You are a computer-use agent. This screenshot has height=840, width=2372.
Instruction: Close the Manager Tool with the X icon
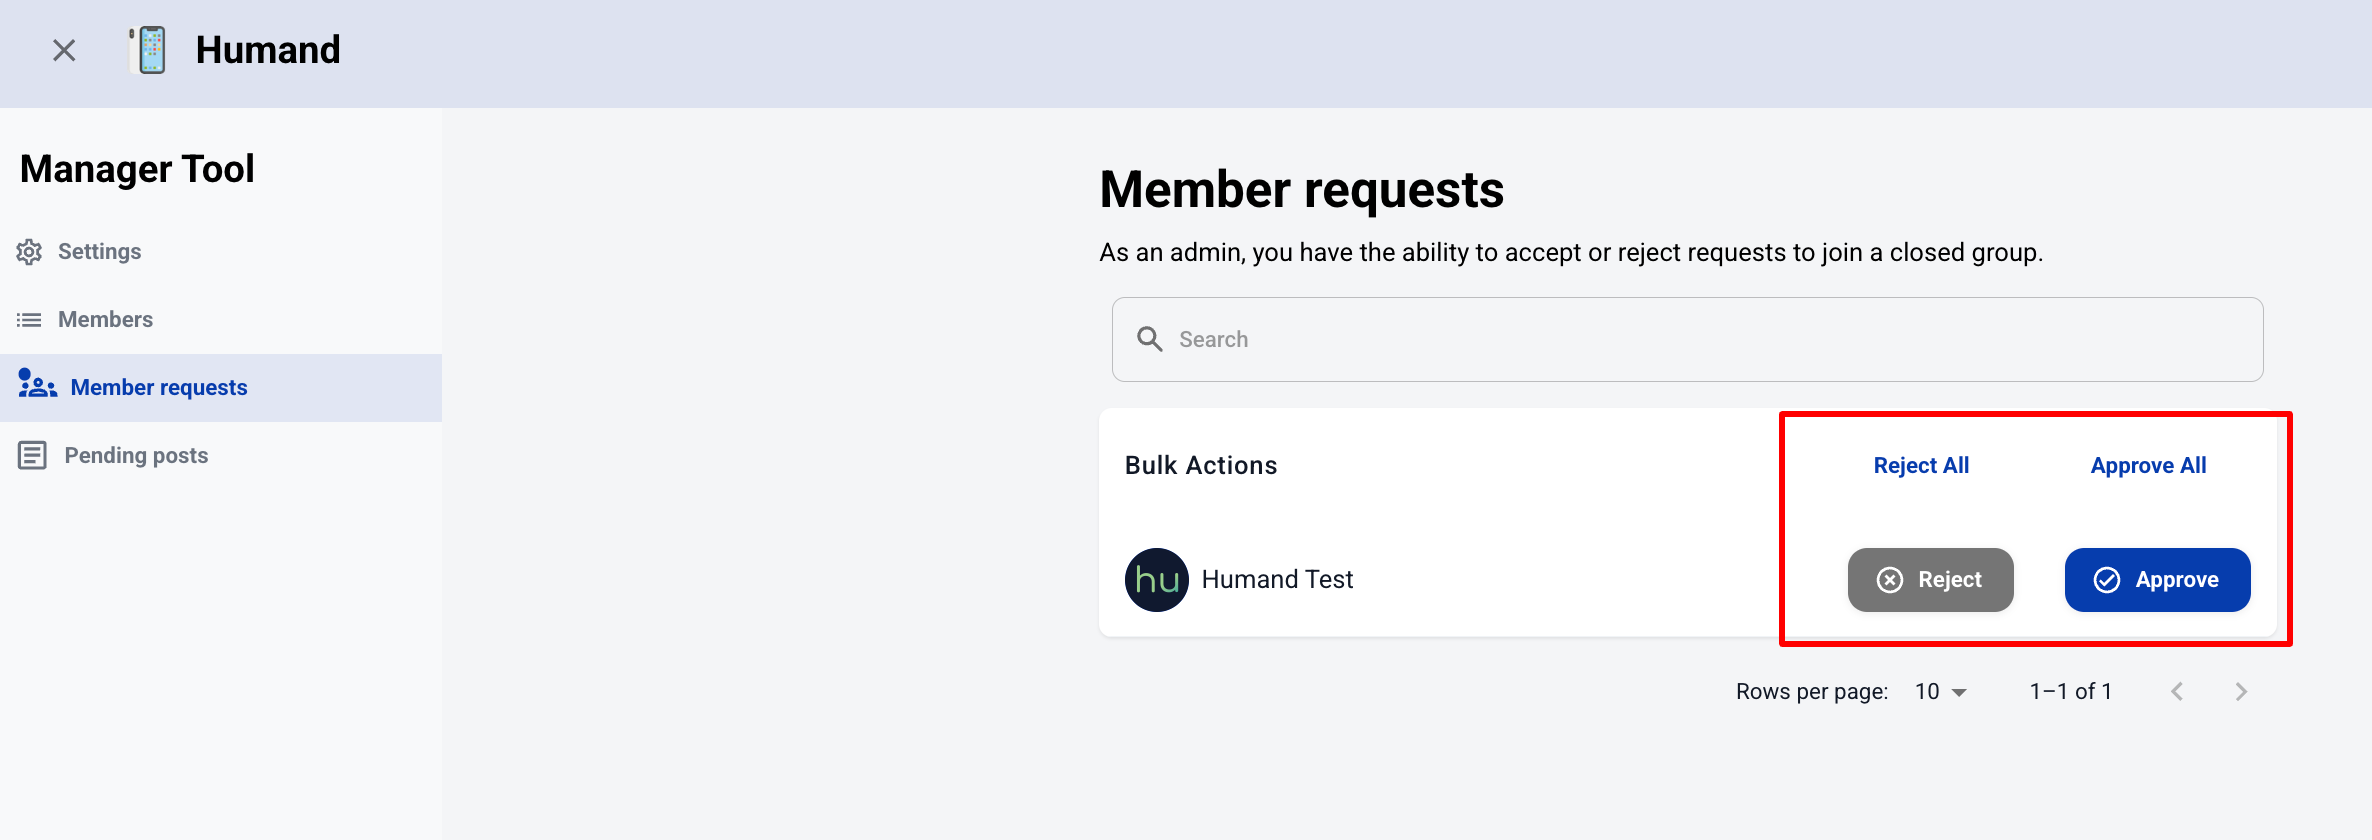64,50
